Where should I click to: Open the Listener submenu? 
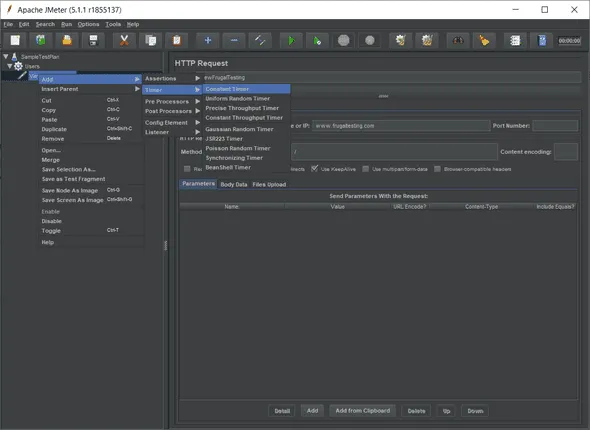(172, 132)
